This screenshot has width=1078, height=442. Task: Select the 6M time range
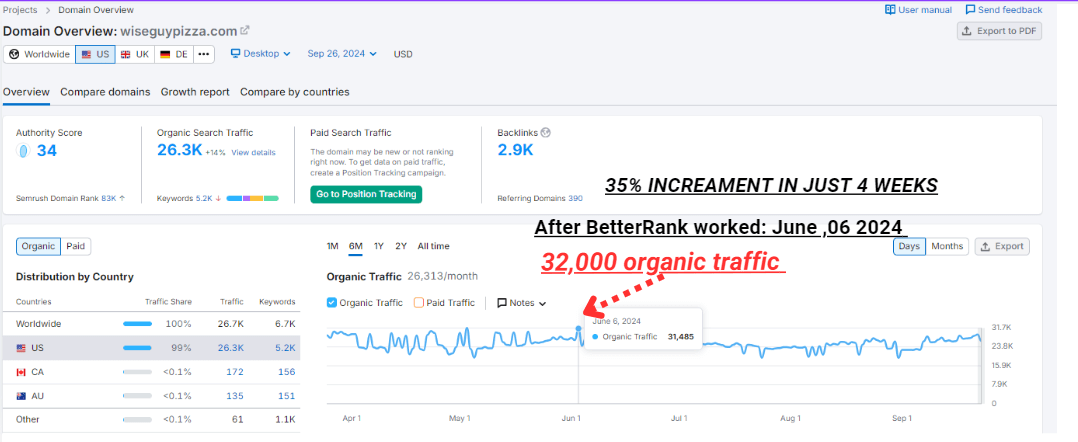[x=355, y=246]
